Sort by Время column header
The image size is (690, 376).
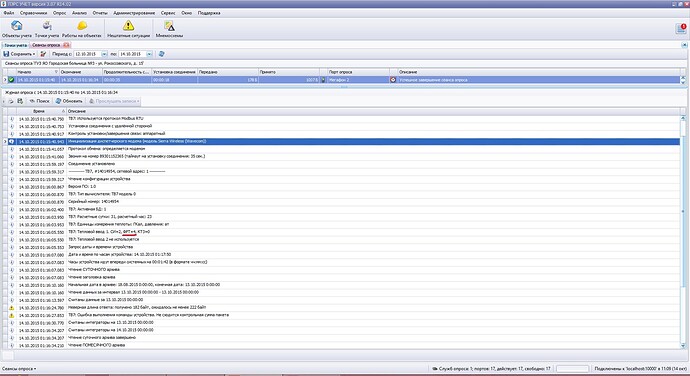click(x=41, y=111)
